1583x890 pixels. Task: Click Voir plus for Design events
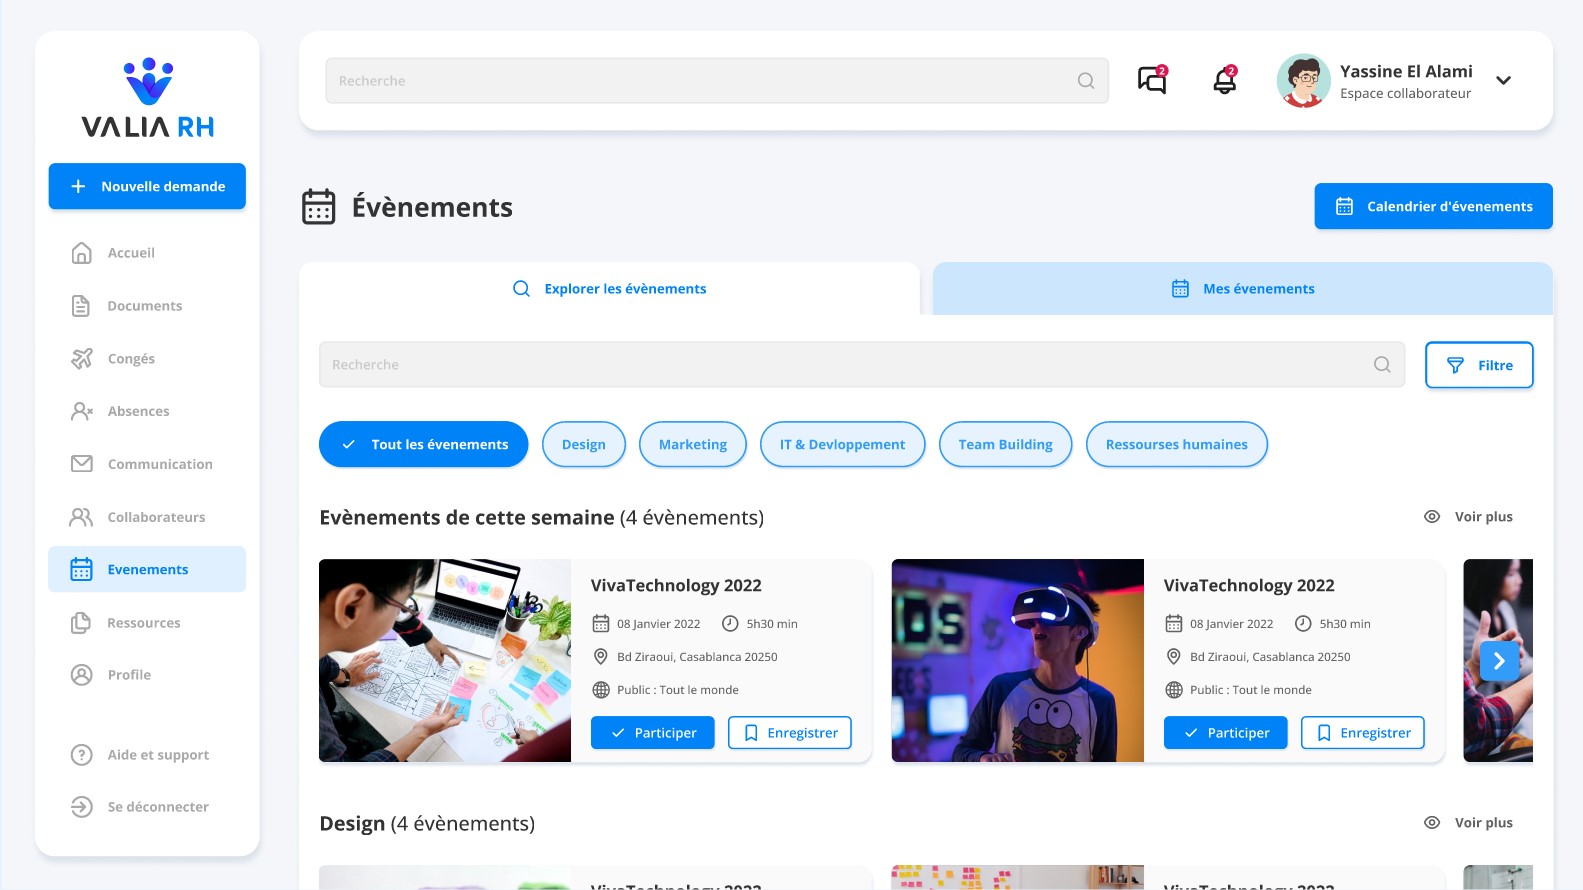pos(1468,823)
